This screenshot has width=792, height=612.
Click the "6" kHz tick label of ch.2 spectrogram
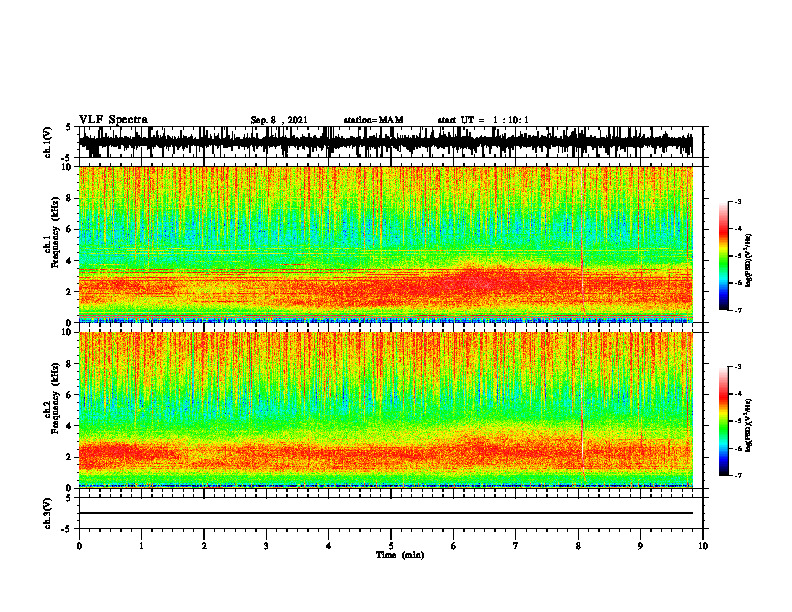pyautogui.click(x=69, y=395)
